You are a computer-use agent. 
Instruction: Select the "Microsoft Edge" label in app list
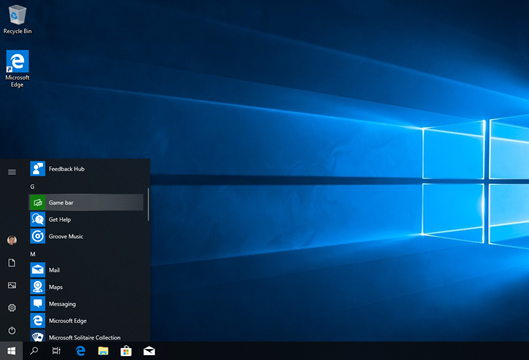68,321
